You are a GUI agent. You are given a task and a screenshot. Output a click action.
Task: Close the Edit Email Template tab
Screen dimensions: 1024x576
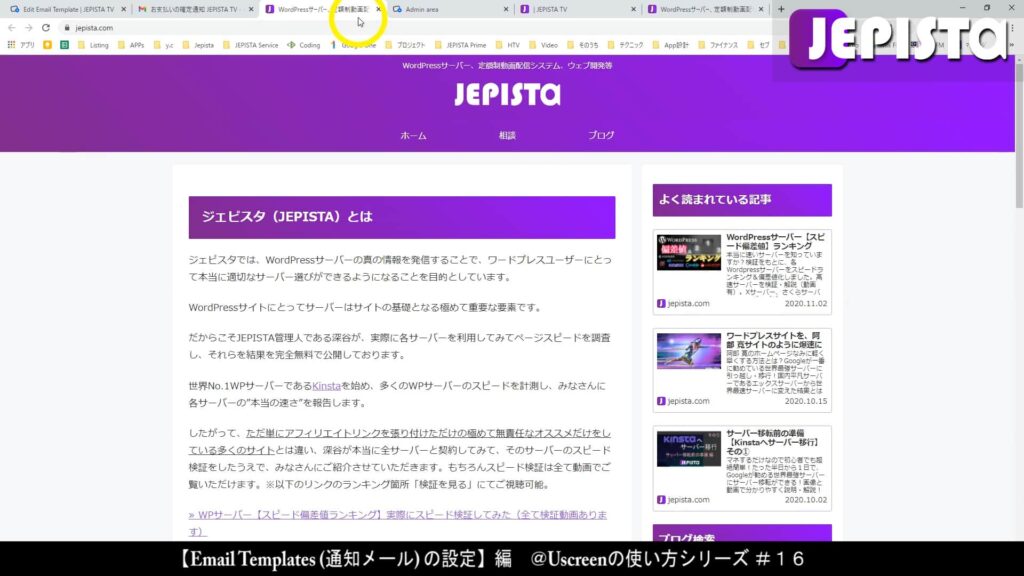(x=123, y=9)
